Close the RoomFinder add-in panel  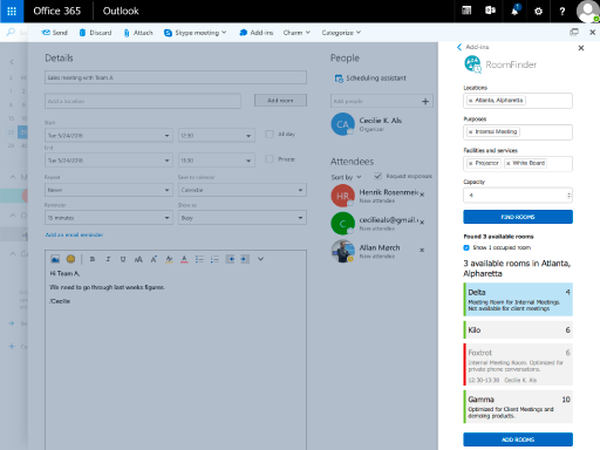coord(581,48)
